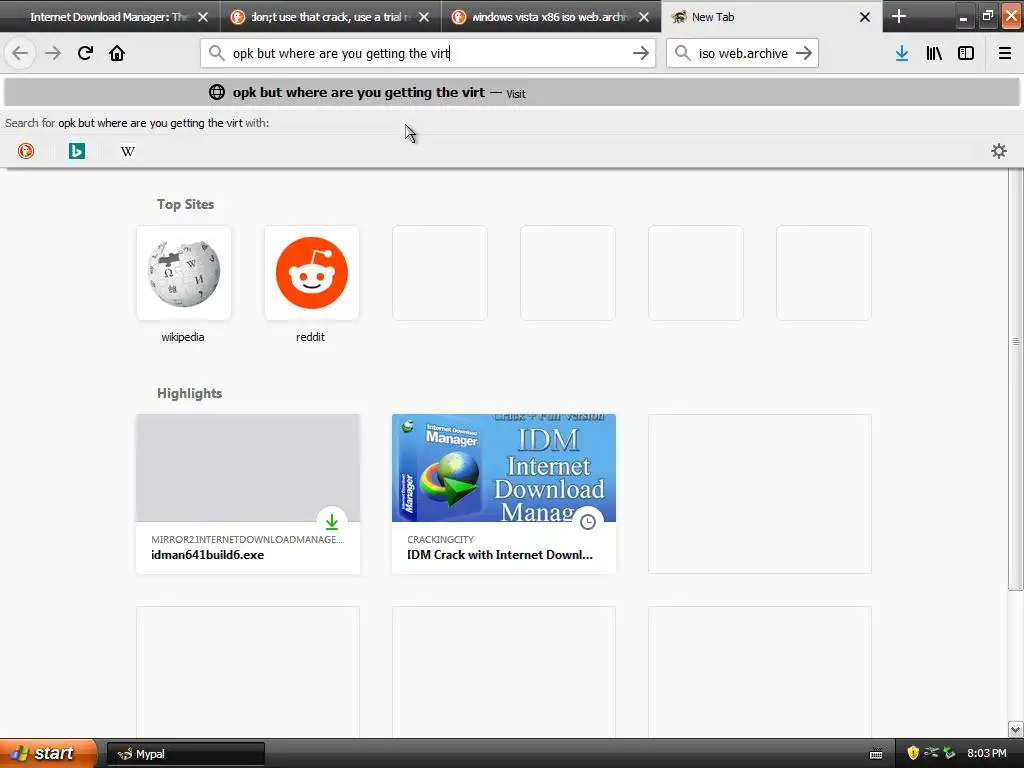Image resolution: width=1024 pixels, height=768 pixels.
Task: Open the on-screen keyboard tray icon
Action: [x=876, y=754]
